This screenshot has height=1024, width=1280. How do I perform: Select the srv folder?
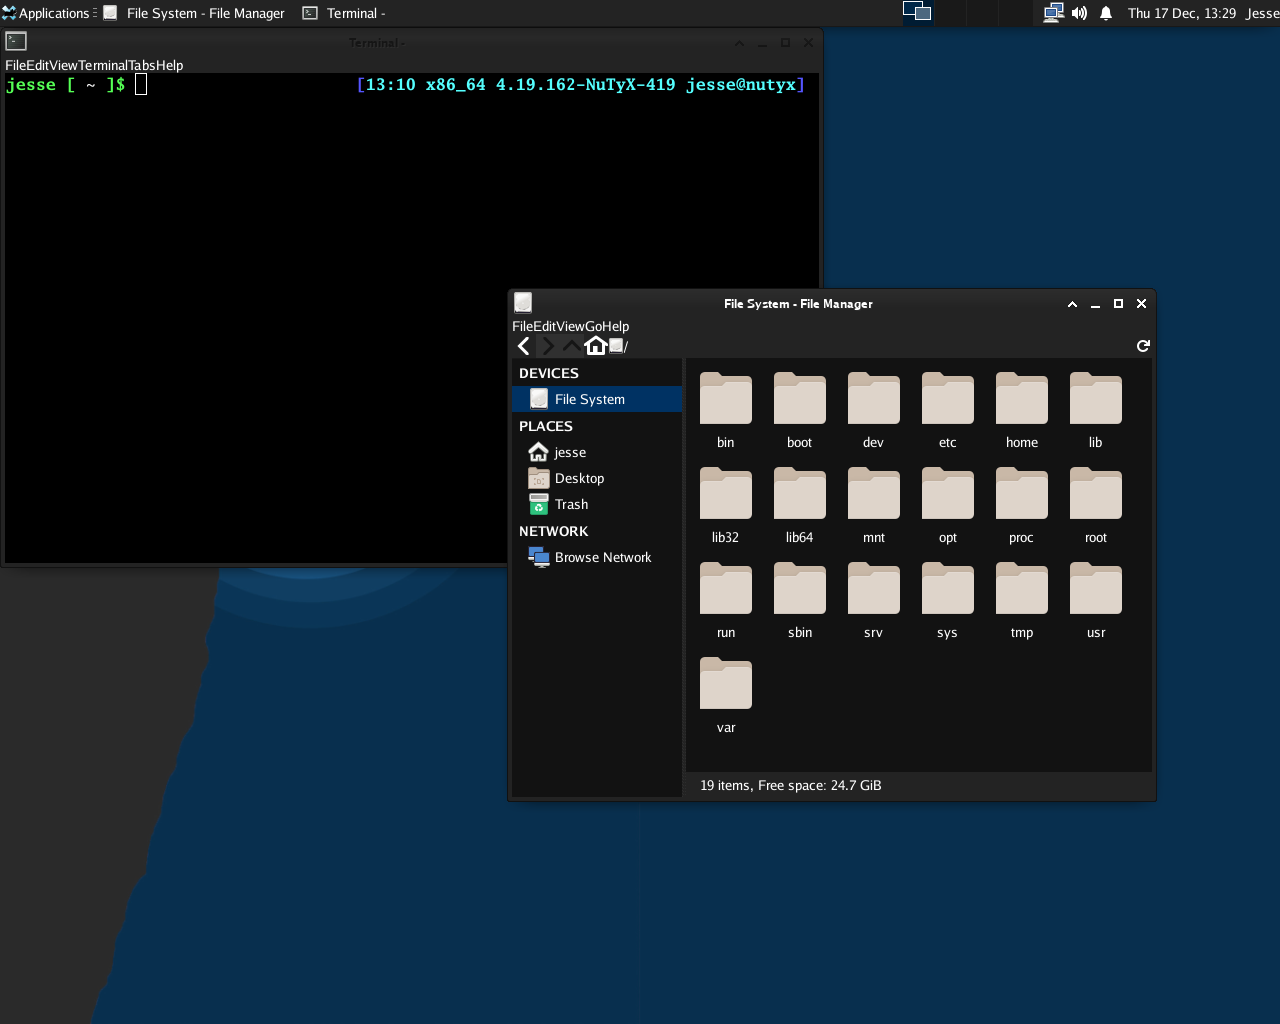(x=874, y=601)
